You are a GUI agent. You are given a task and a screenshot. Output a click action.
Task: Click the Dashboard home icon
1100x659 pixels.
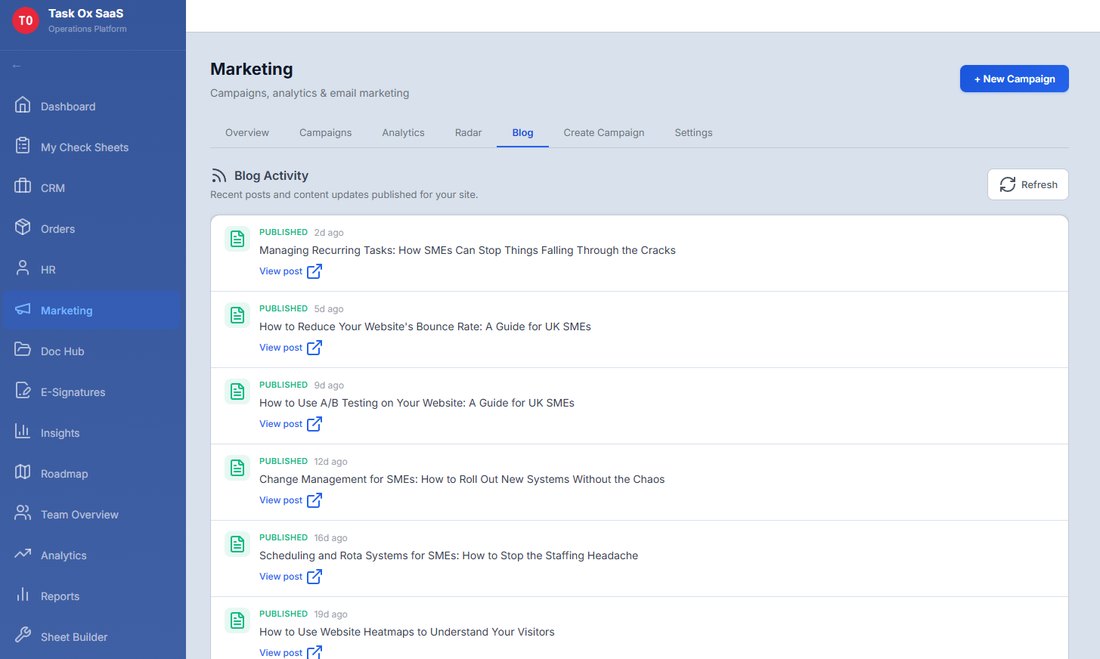coord(22,105)
